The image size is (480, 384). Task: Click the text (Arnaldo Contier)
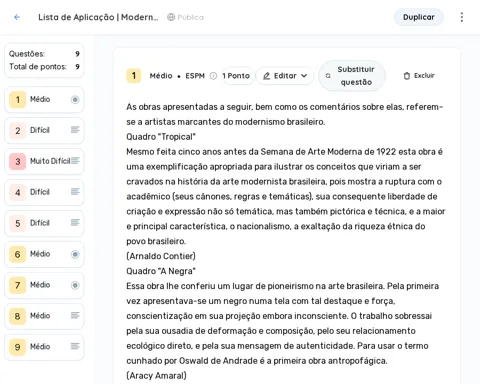[161, 256]
